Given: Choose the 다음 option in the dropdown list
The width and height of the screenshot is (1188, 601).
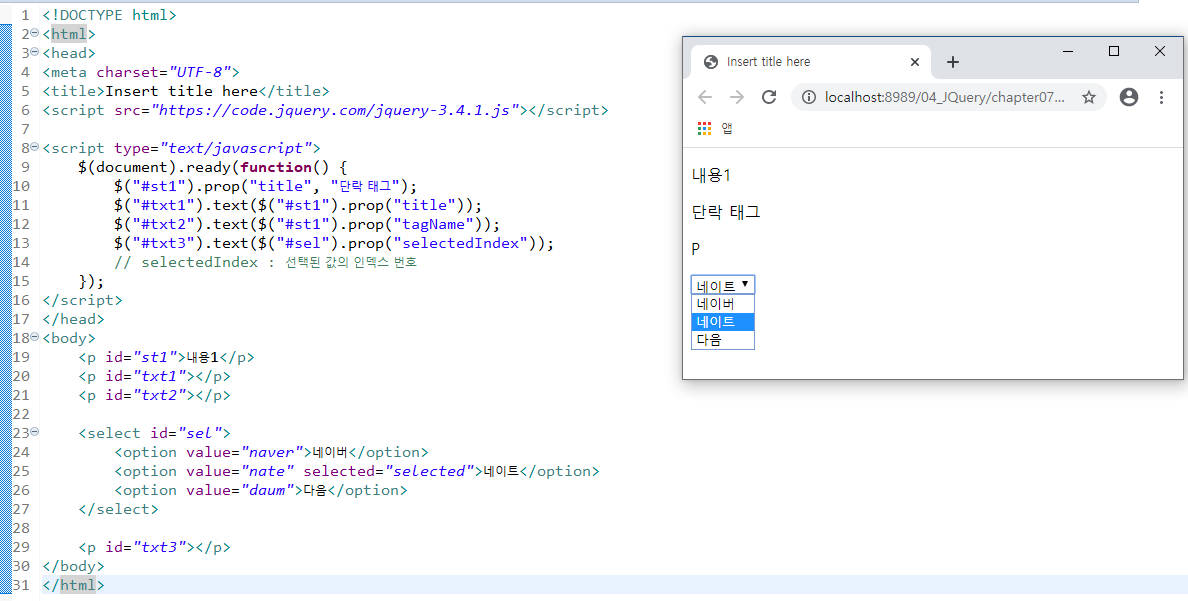Looking at the screenshot, I should click(x=723, y=340).
